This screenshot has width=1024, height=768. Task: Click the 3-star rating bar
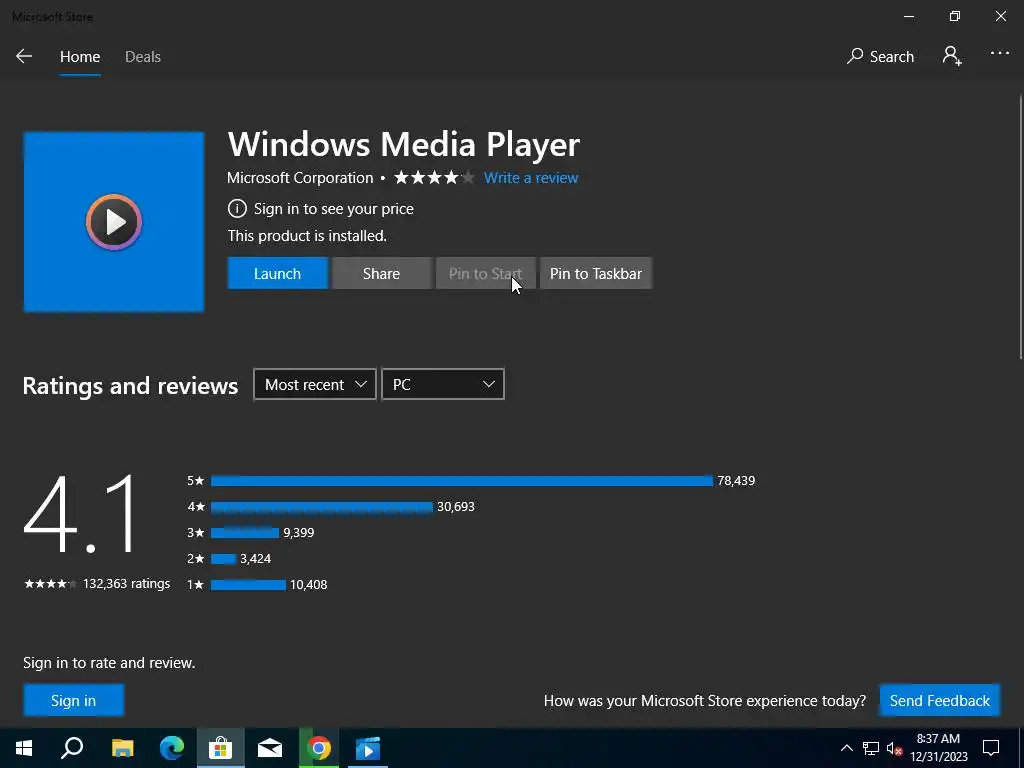[245, 533]
